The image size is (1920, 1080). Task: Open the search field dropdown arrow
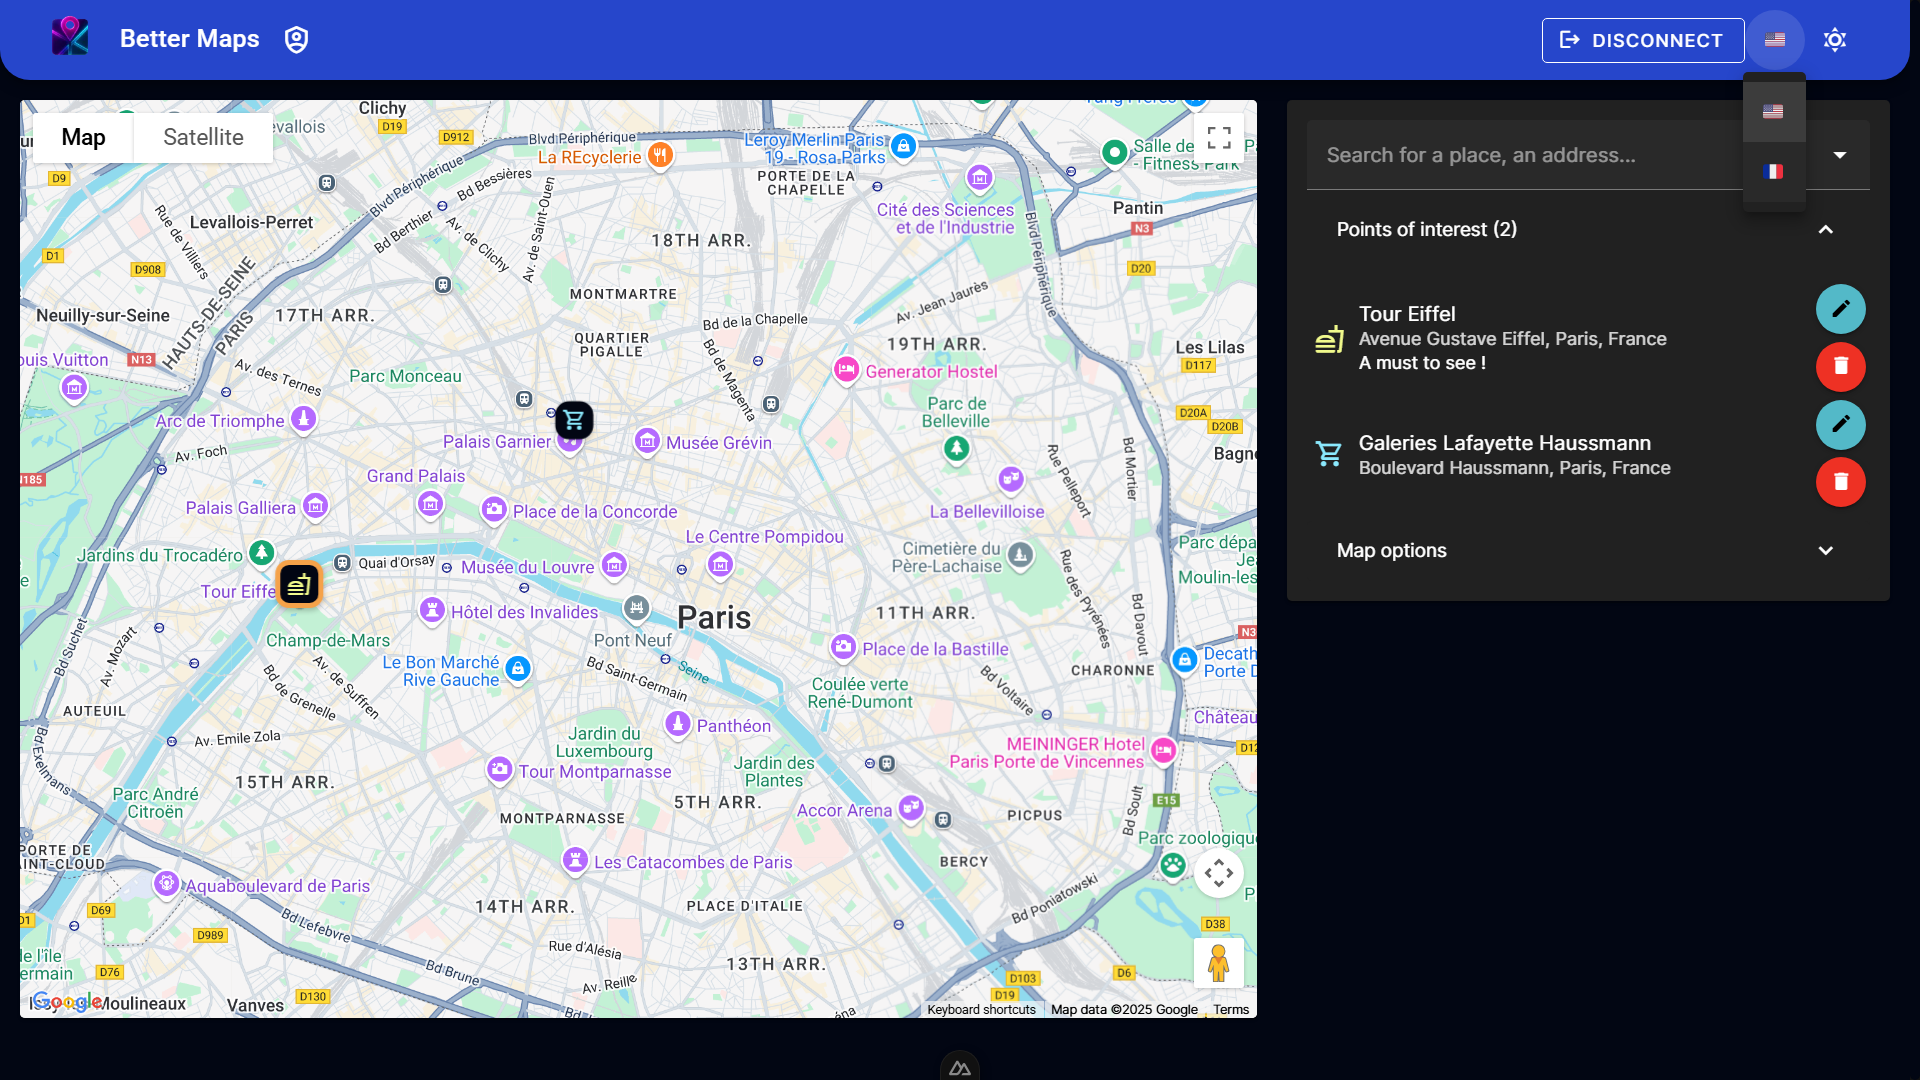click(x=1839, y=155)
